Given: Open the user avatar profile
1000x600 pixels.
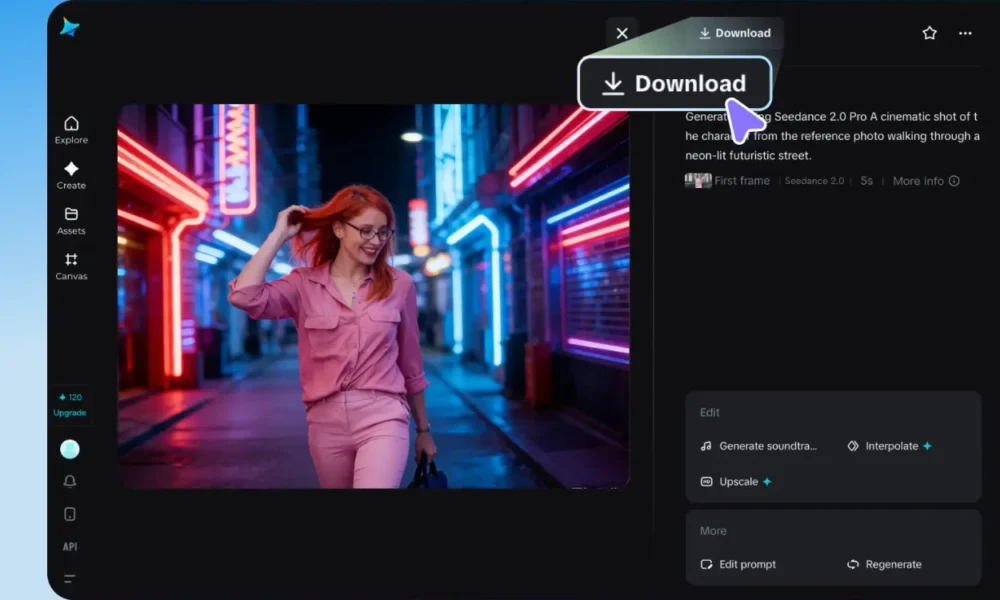Looking at the screenshot, I should tap(70, 450).
